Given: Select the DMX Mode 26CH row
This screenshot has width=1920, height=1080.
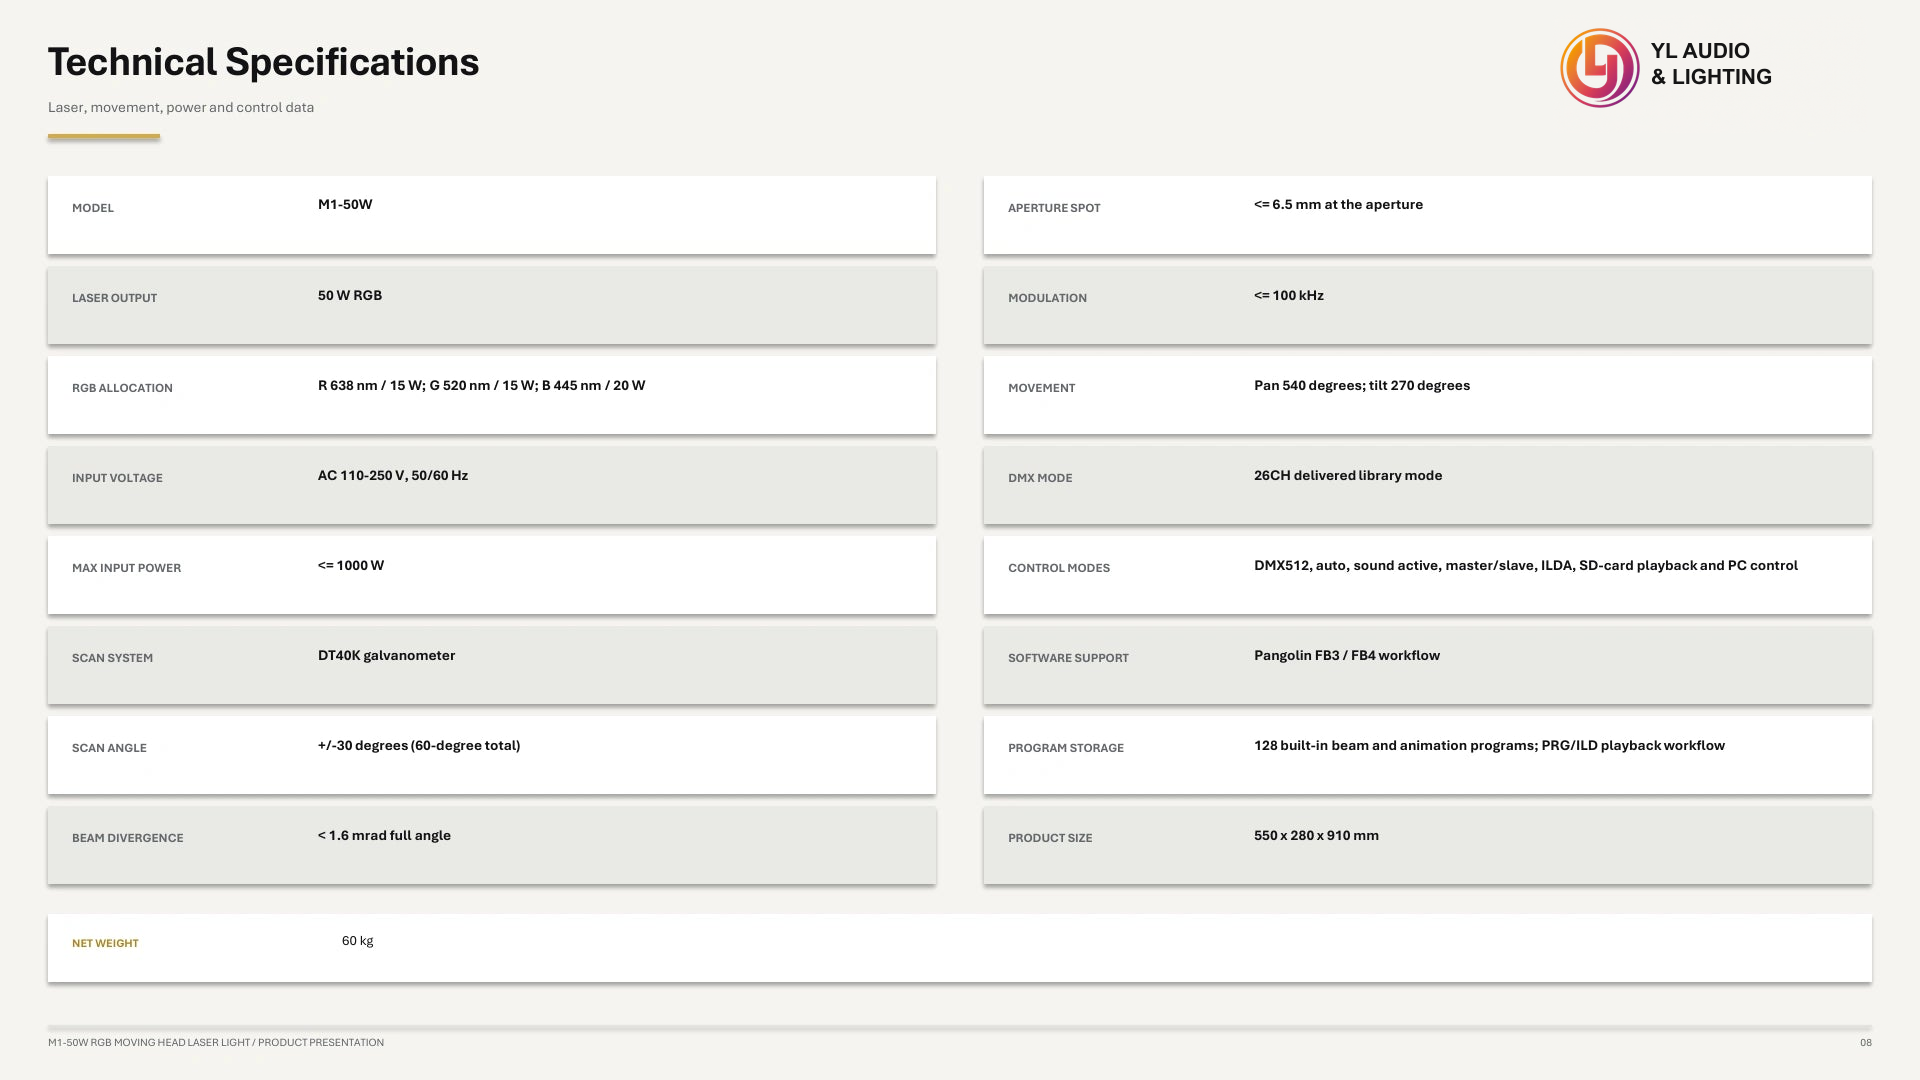Looking at the screenshot, I should [1428, 485].
